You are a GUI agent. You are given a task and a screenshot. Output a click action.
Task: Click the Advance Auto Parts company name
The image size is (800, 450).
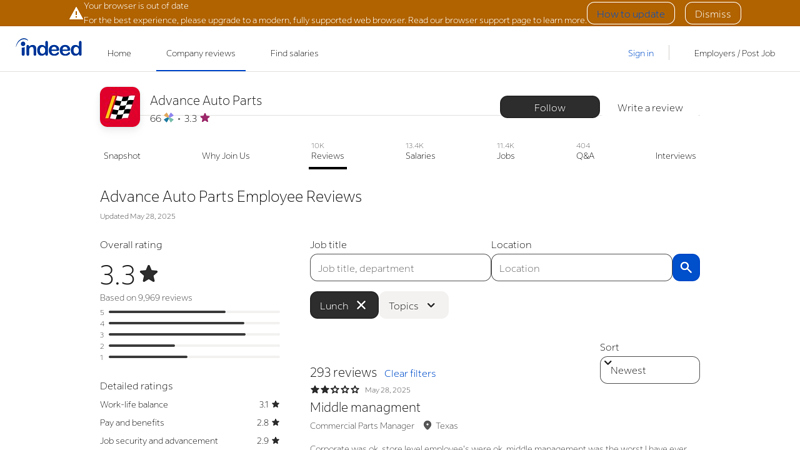(206, 100)
